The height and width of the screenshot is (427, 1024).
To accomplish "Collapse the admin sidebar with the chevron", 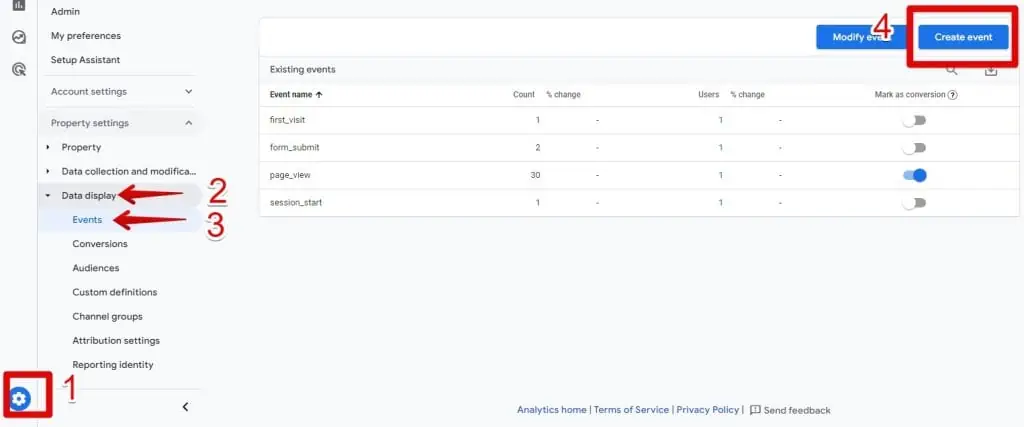I will click(185, 407).
